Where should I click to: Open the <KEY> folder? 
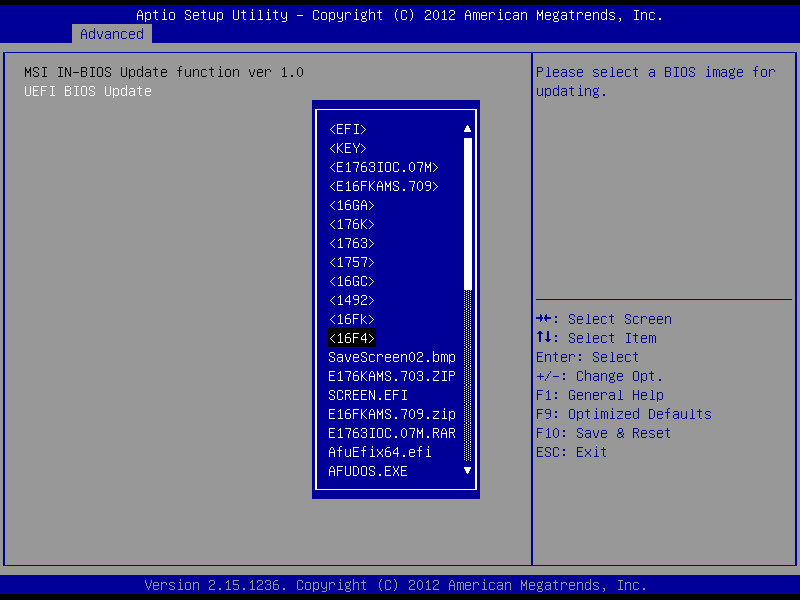click(348, 148)
